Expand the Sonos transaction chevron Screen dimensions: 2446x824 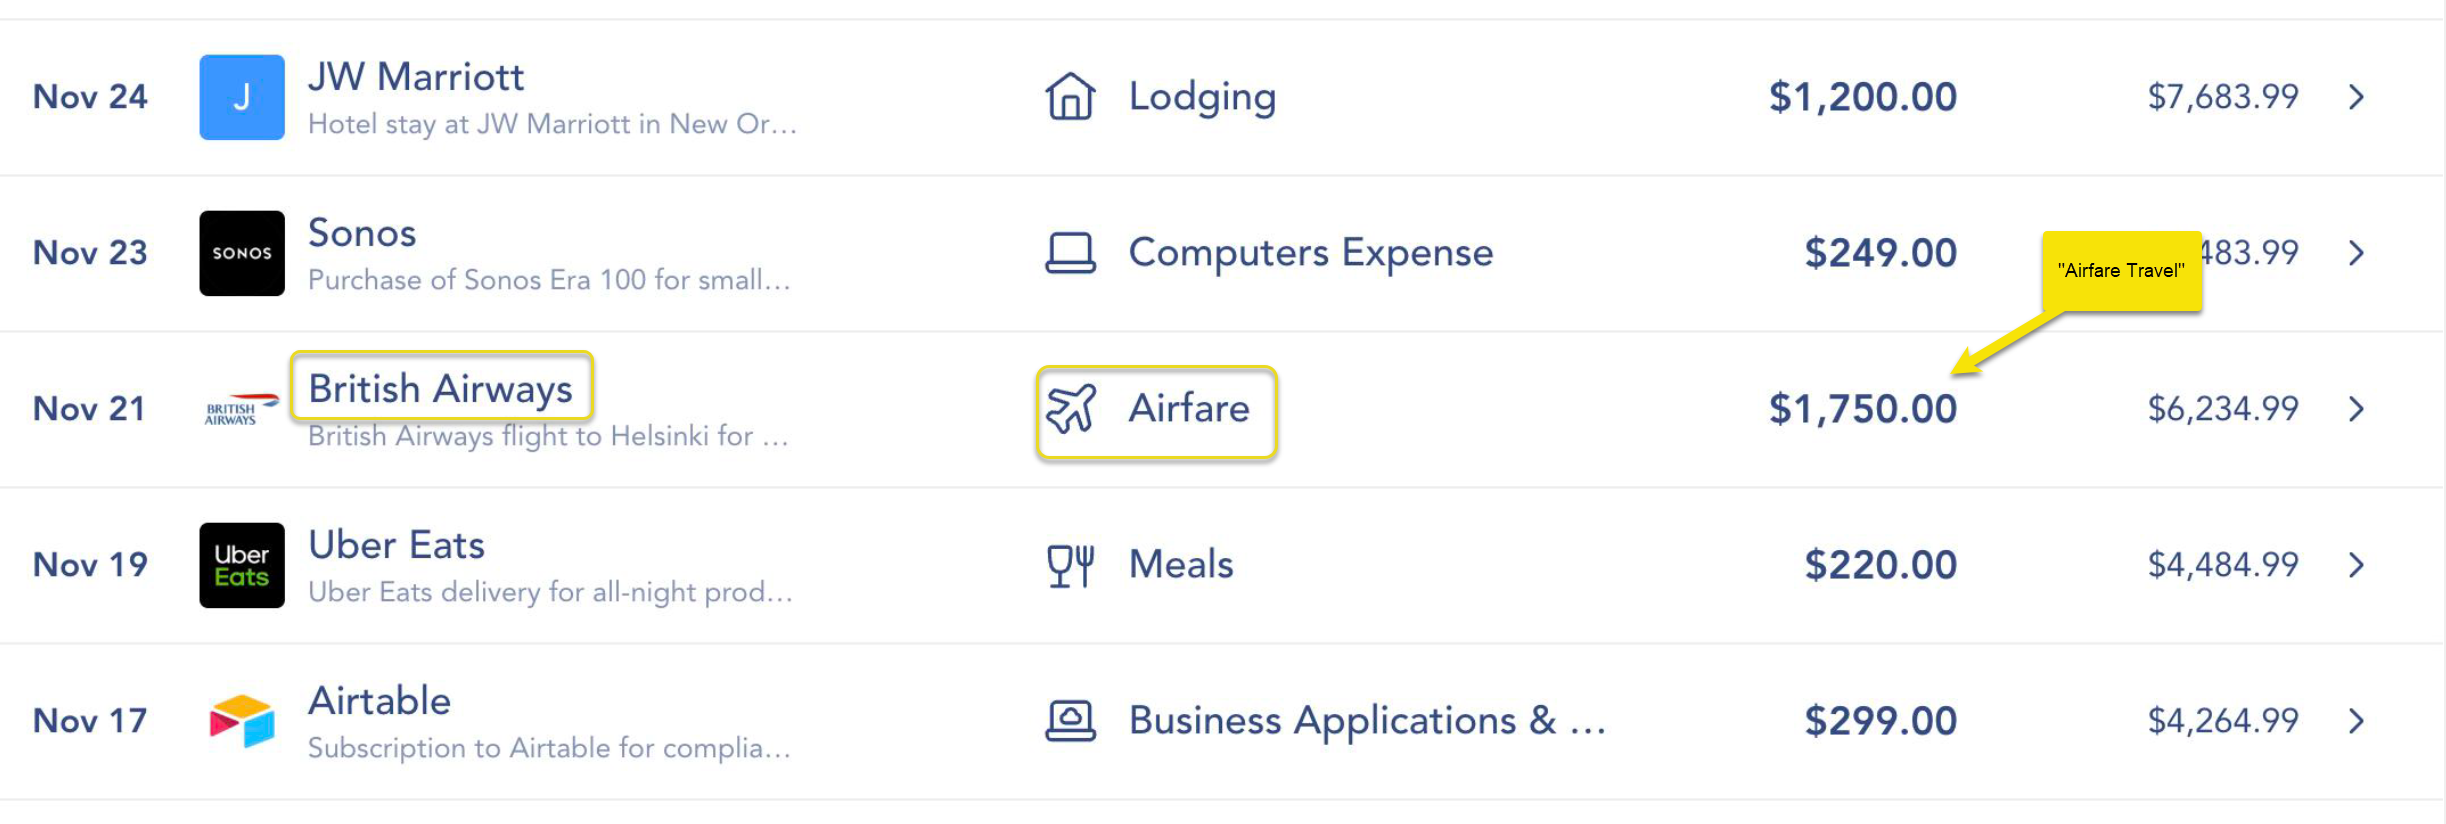point(2356,253)
